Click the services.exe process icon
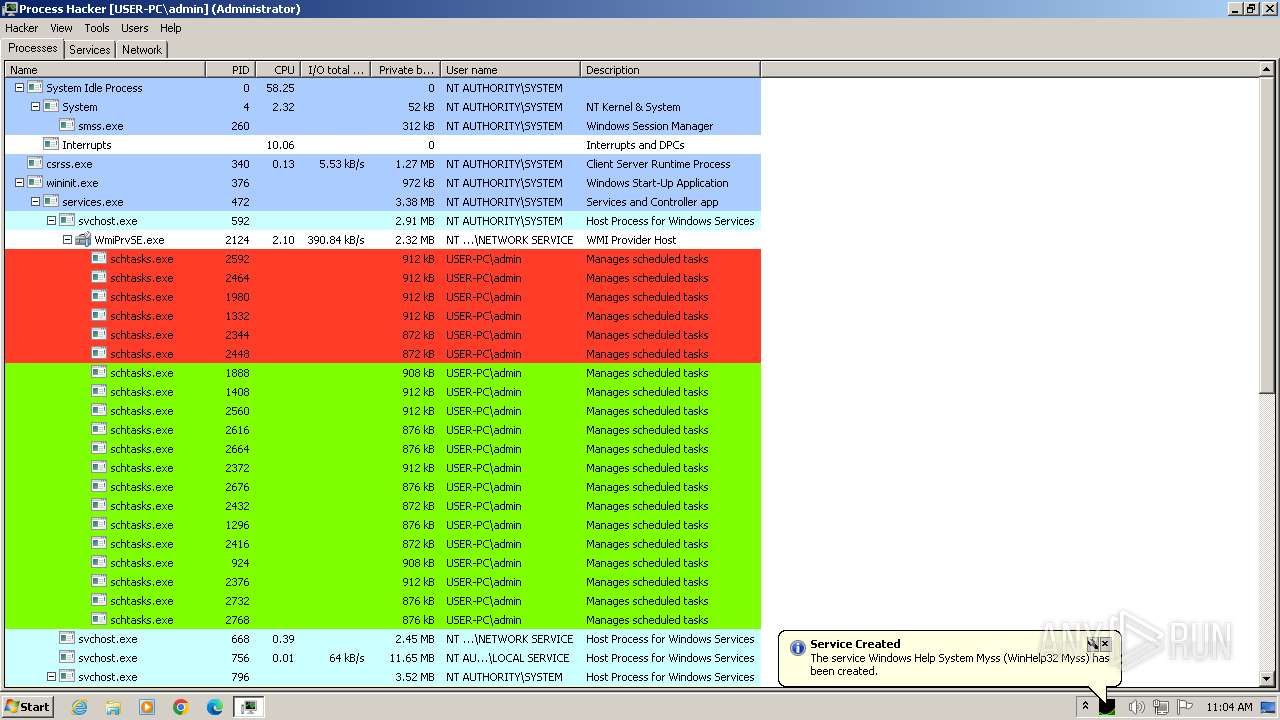1280x720 pixels. coord(51,202)
